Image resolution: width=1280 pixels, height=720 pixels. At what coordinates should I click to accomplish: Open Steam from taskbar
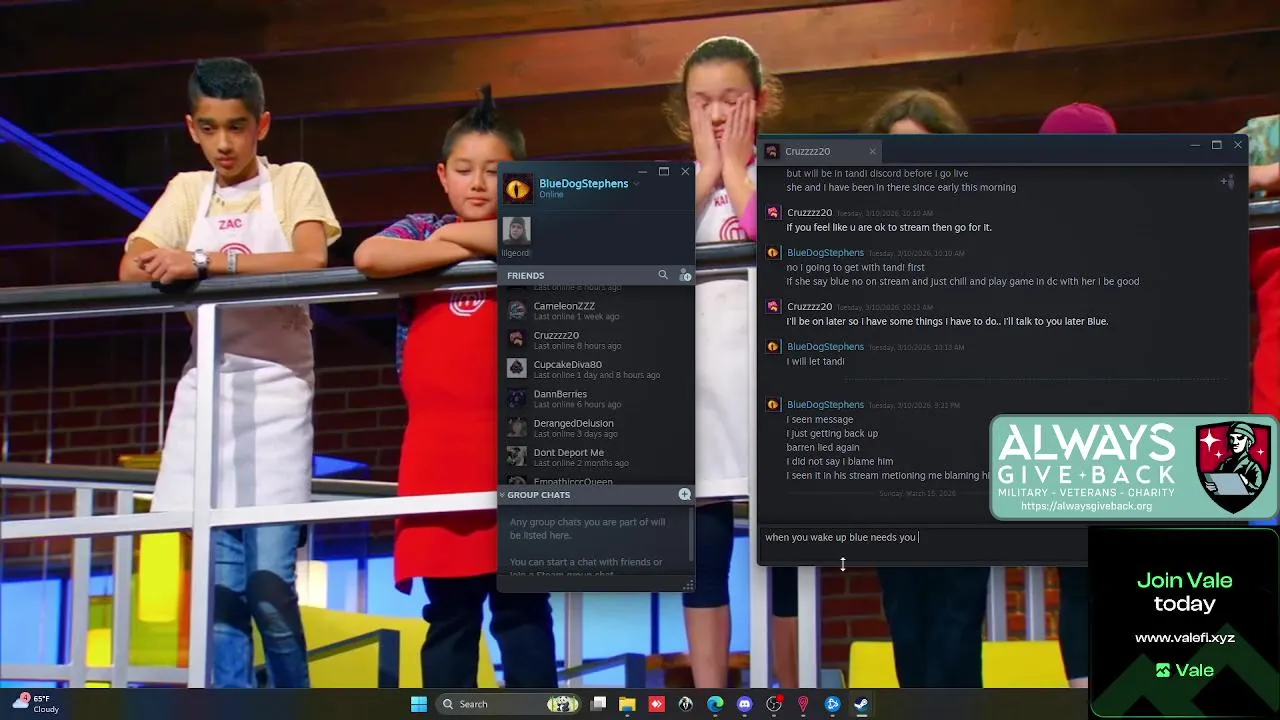click(861, 704)
